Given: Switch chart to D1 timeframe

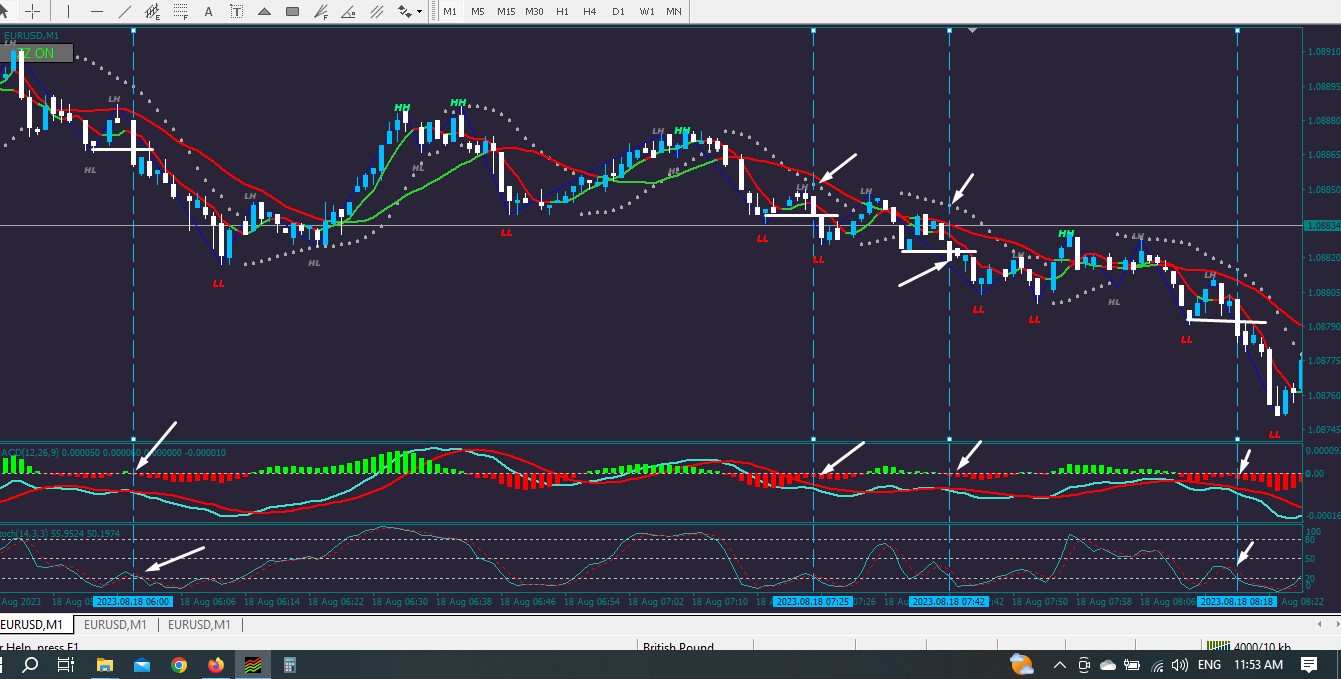Looking at the screenshot, I should [618, 11].
